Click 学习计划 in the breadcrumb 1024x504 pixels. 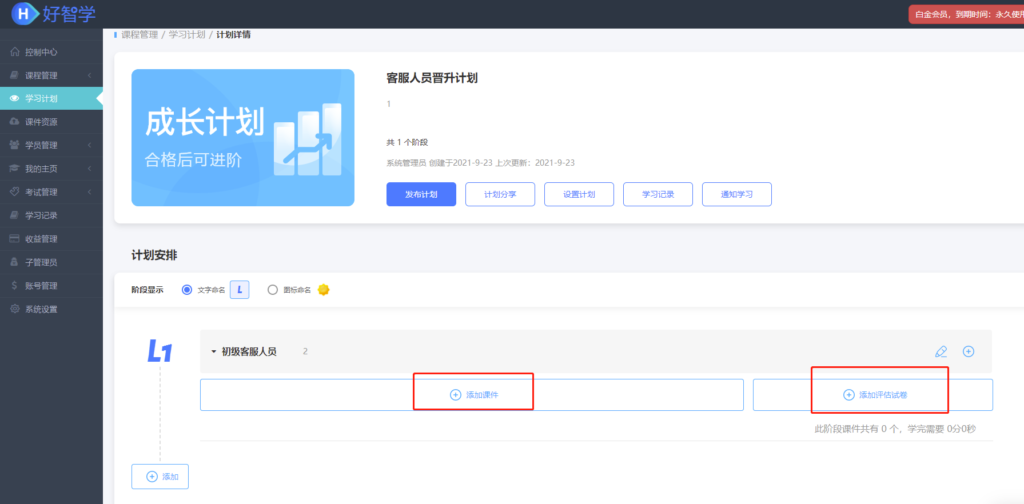tap(187, 34)
